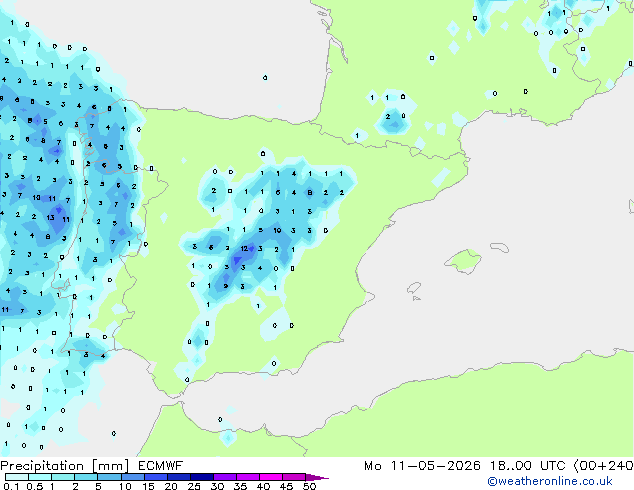Click the date 'Mo 11-05-2026'
This screenshot has height=490, width=634.
422,466
